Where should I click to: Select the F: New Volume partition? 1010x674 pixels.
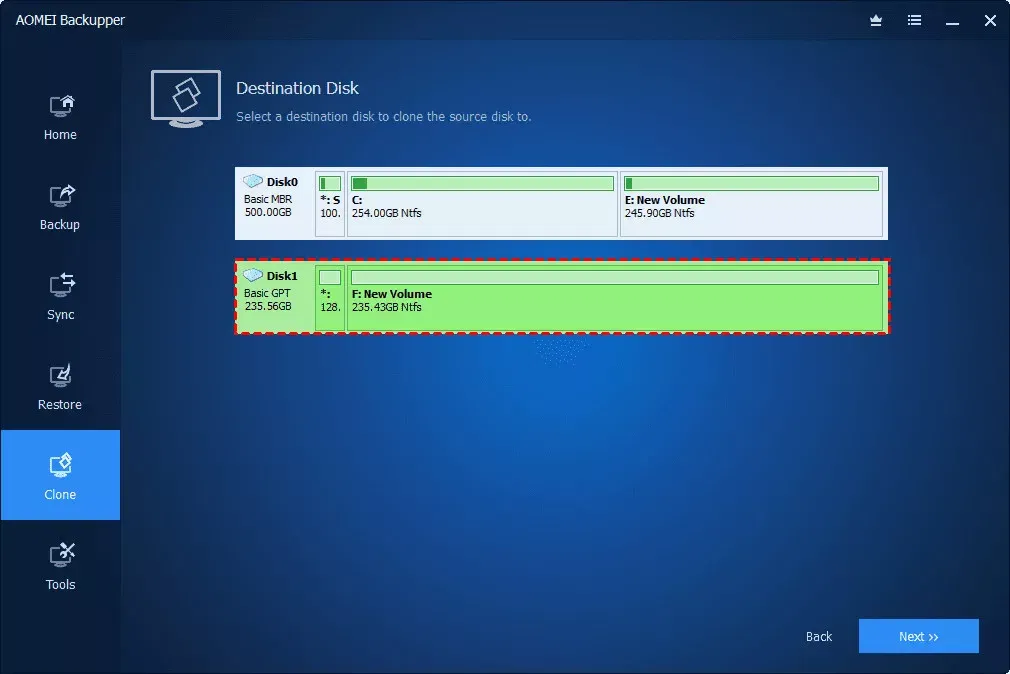coord(615,298)
